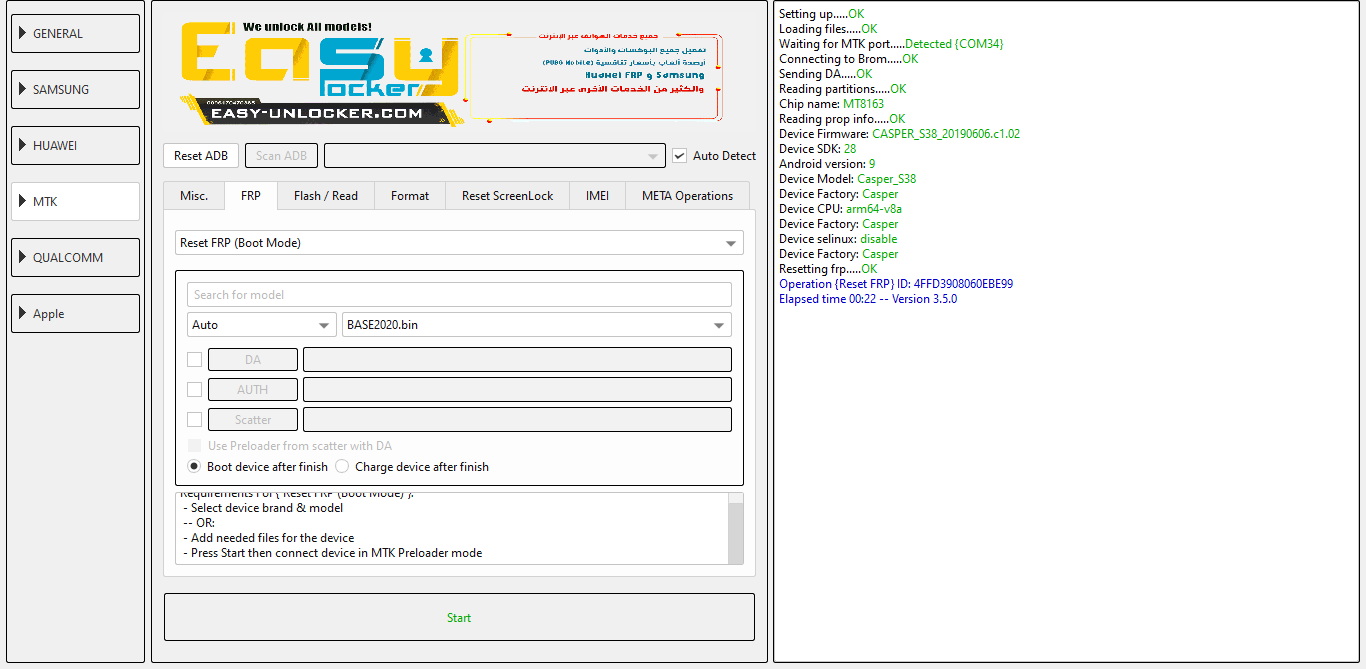Click 'Elapsed time 00:22' log line
The width and height of the screenshot is (1366, 669).
[x=868, y=299]
